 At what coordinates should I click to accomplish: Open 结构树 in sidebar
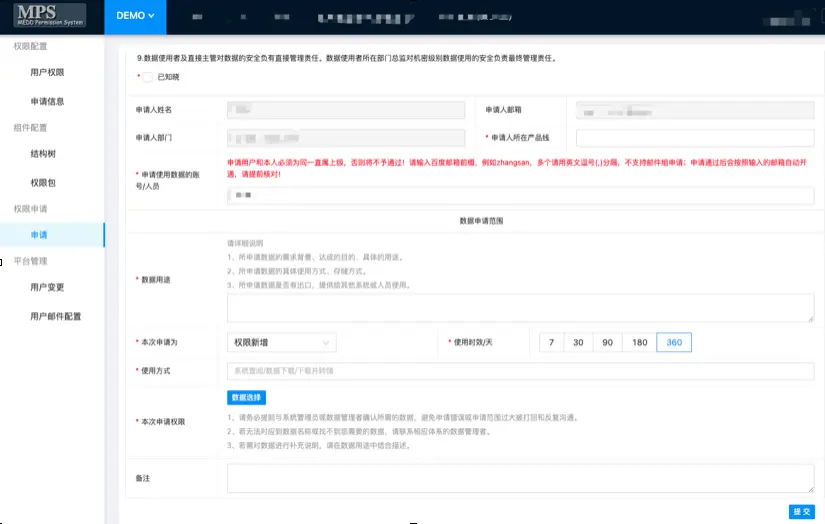click(43, 154)
